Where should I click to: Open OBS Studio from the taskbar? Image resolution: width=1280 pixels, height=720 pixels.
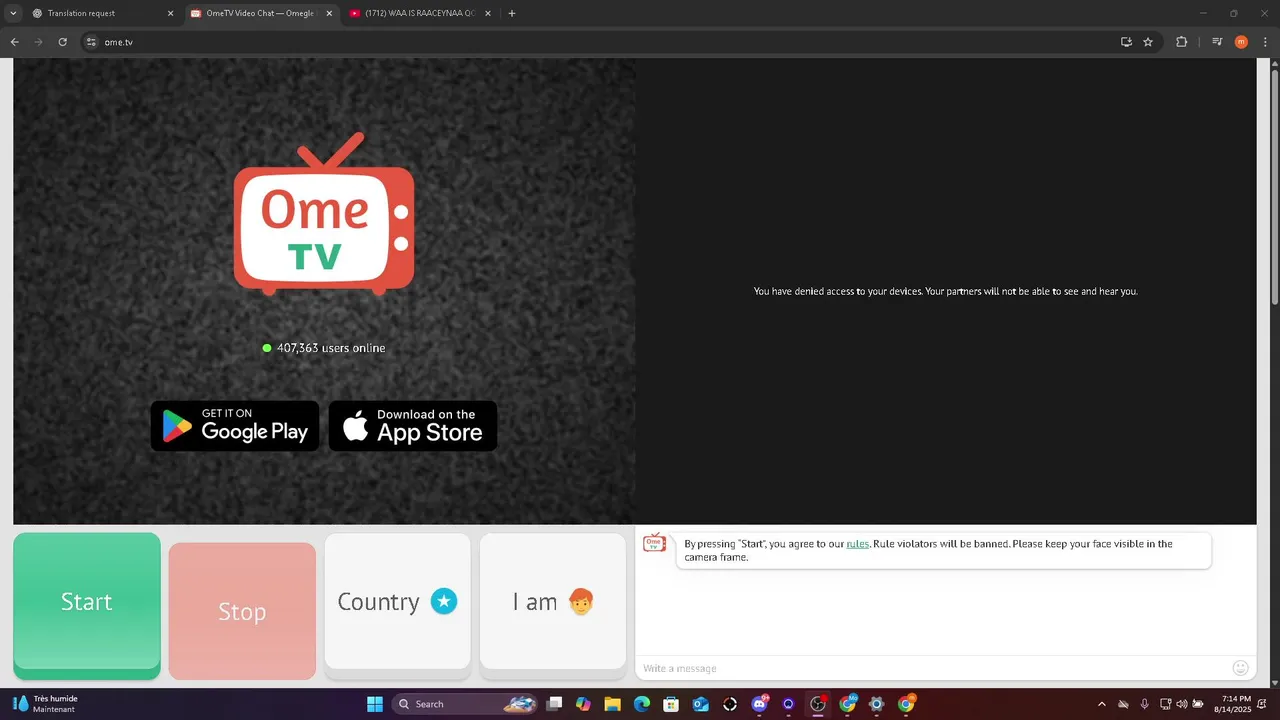click(x=818, y=704)
